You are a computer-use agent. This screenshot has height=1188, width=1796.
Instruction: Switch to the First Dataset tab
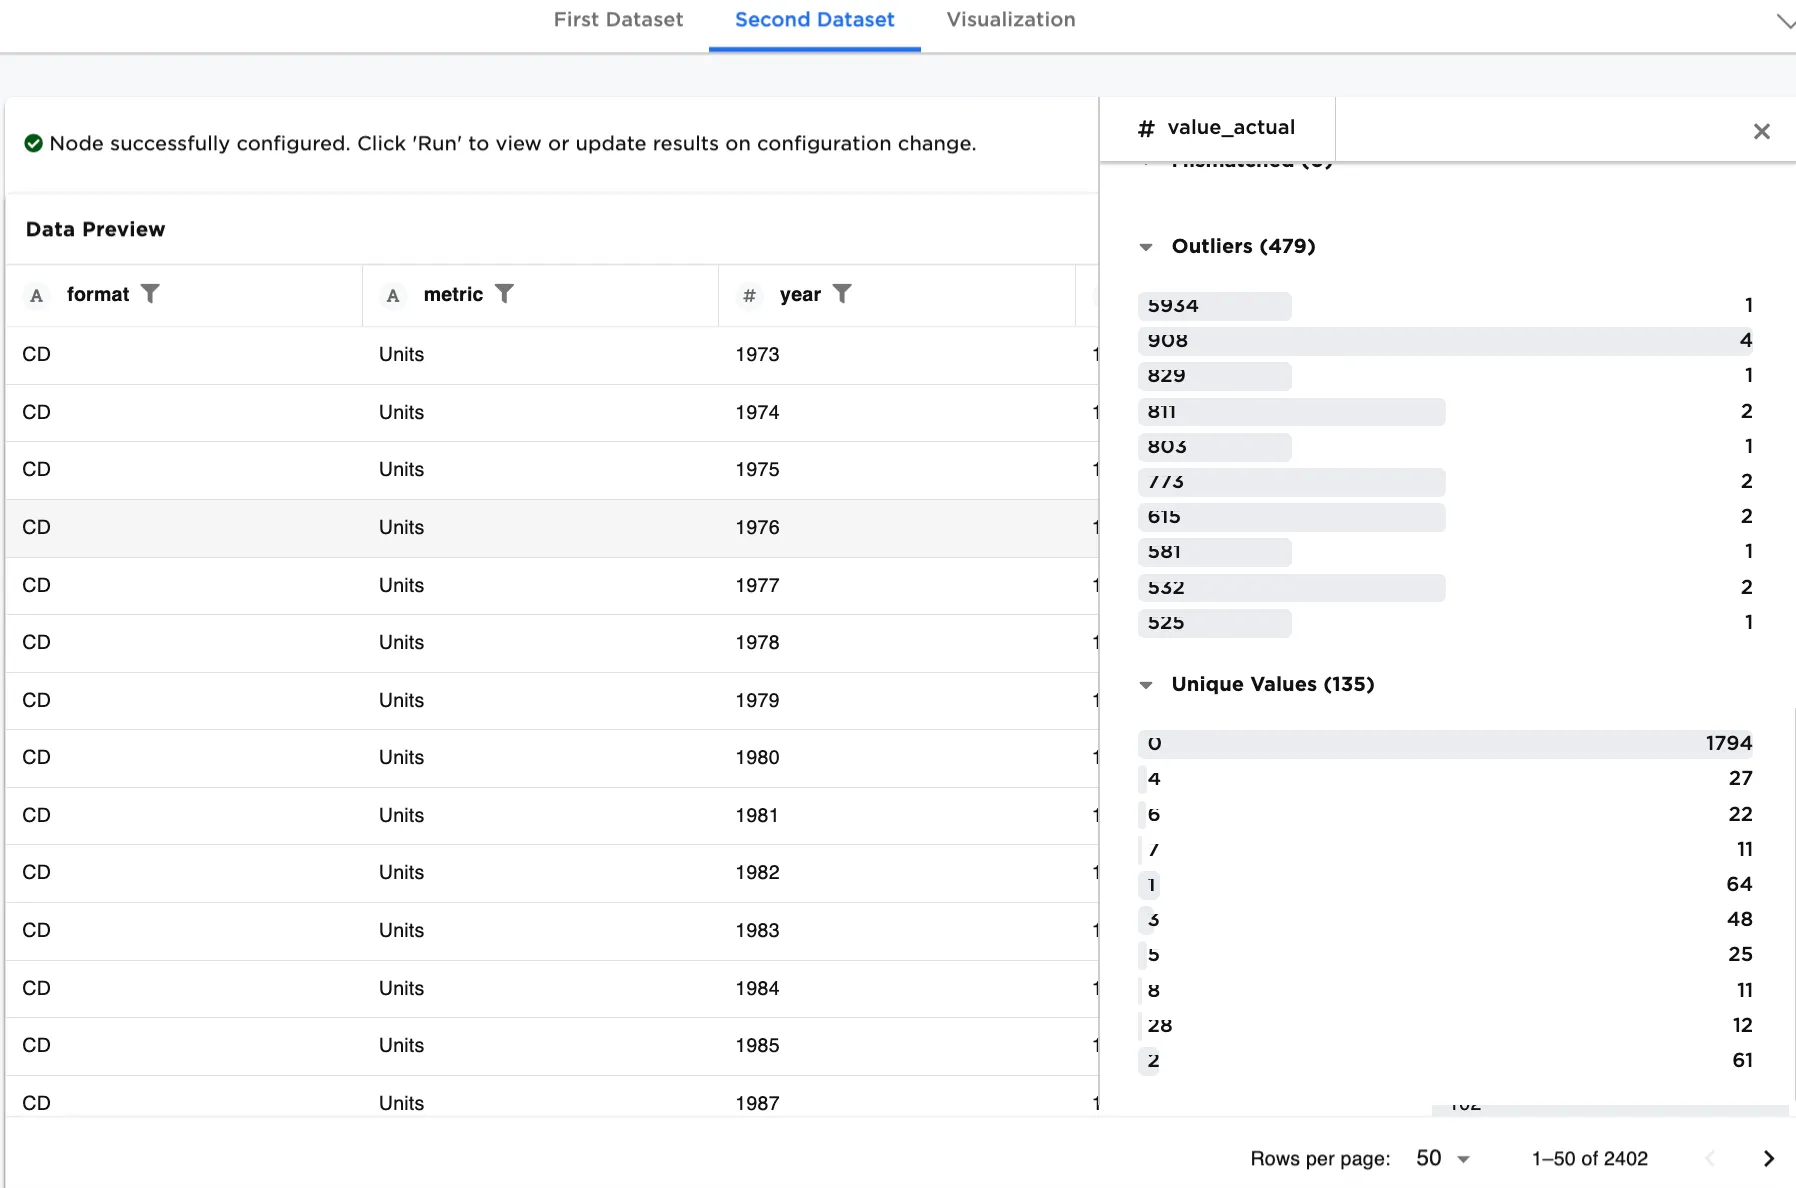point(618,20)
